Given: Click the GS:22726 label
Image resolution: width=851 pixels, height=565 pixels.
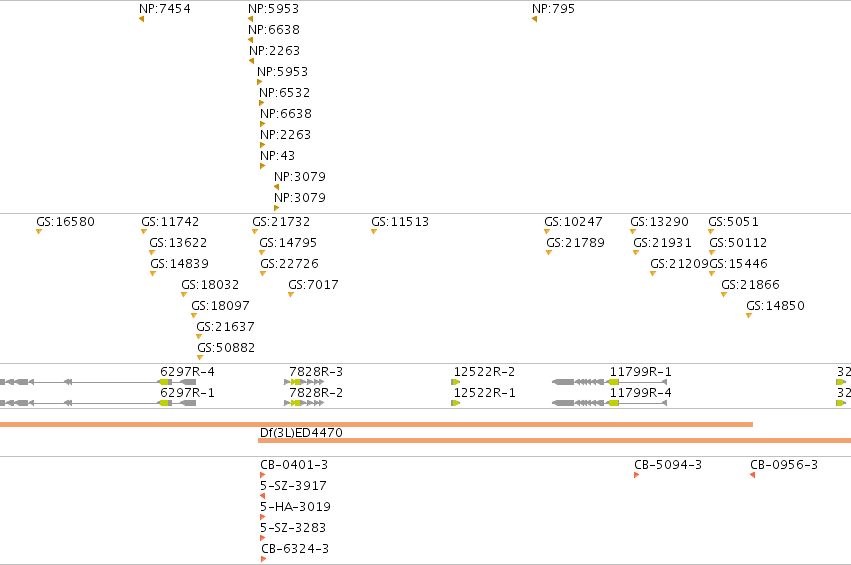Looking at the screenshot, I should pyautogui.click(x=289, y=264).
